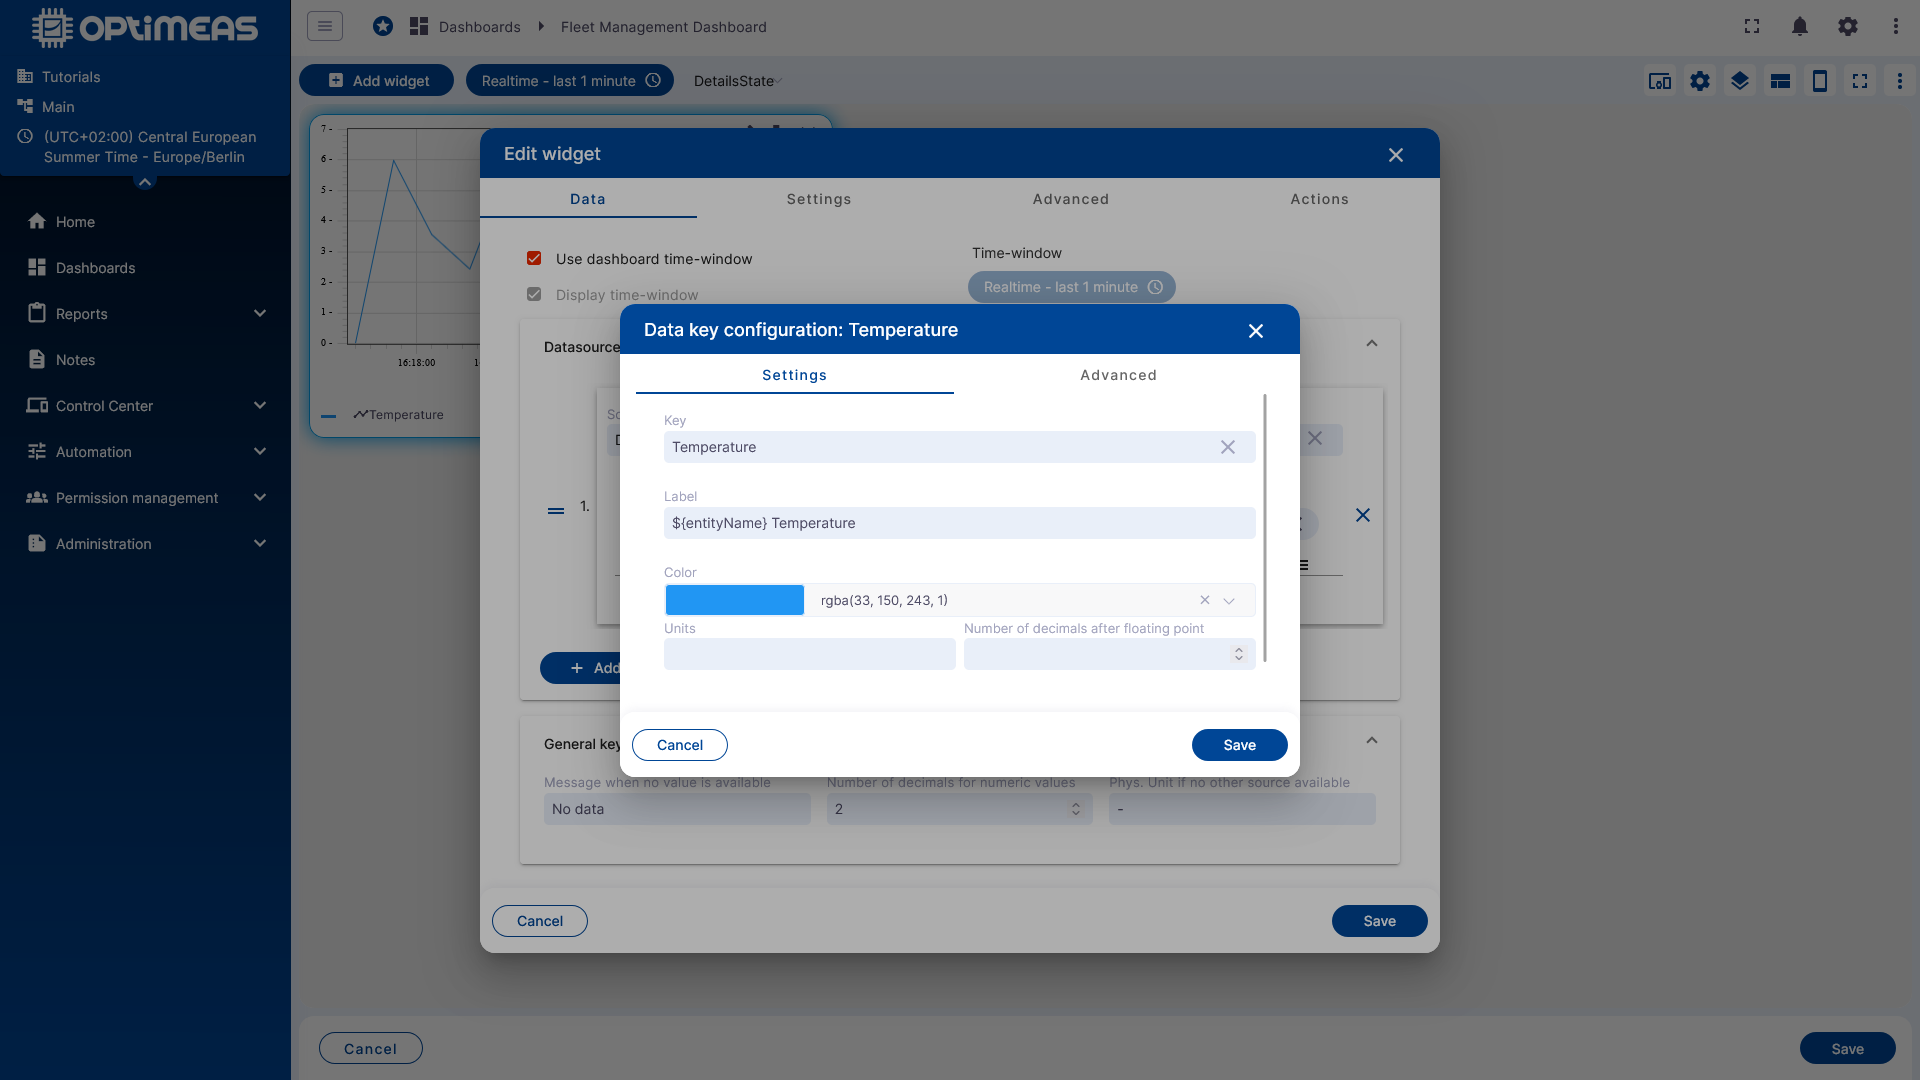This screenshot has height=1080, width=1920.
Task: Collapse the sidebar header with up chevron
Action: [x=145, y=182]
